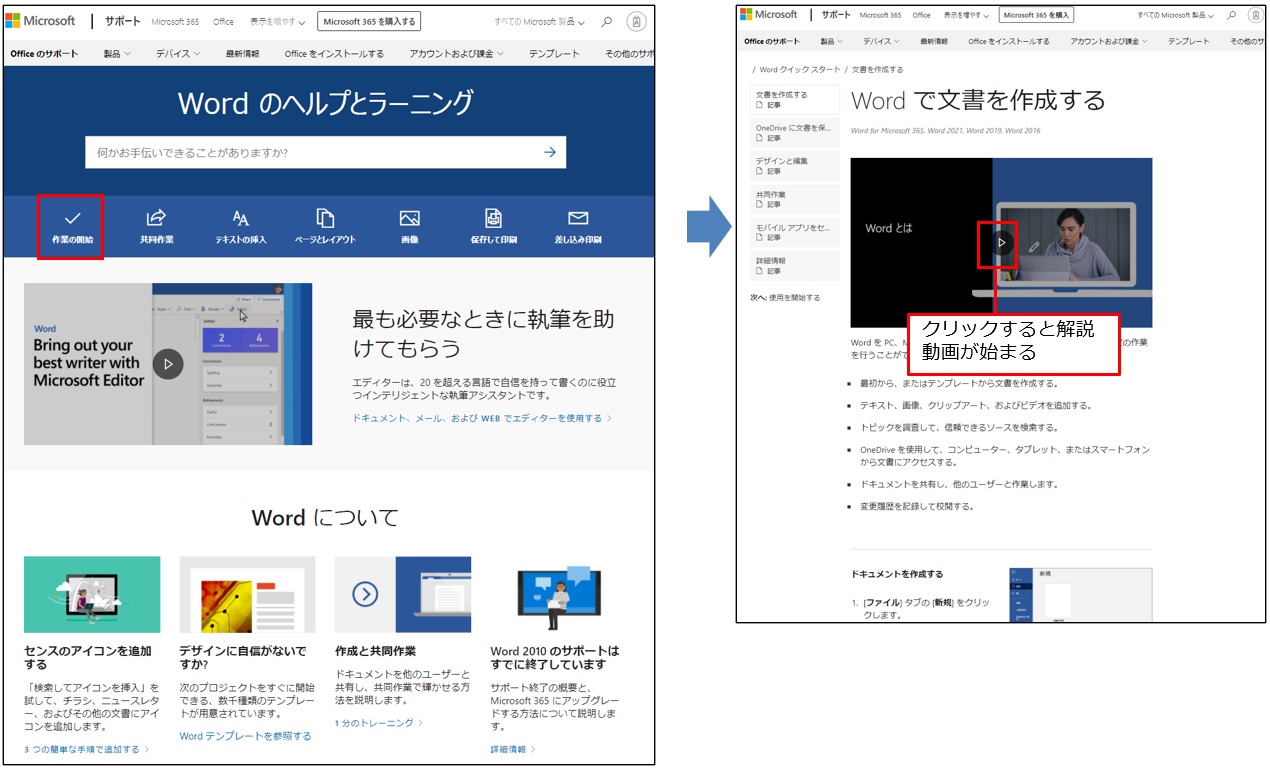Viewport: 1270px width, 768px height.
Task: Open ページとレイアウト pages icon
Action: click(x=325, y=218)
